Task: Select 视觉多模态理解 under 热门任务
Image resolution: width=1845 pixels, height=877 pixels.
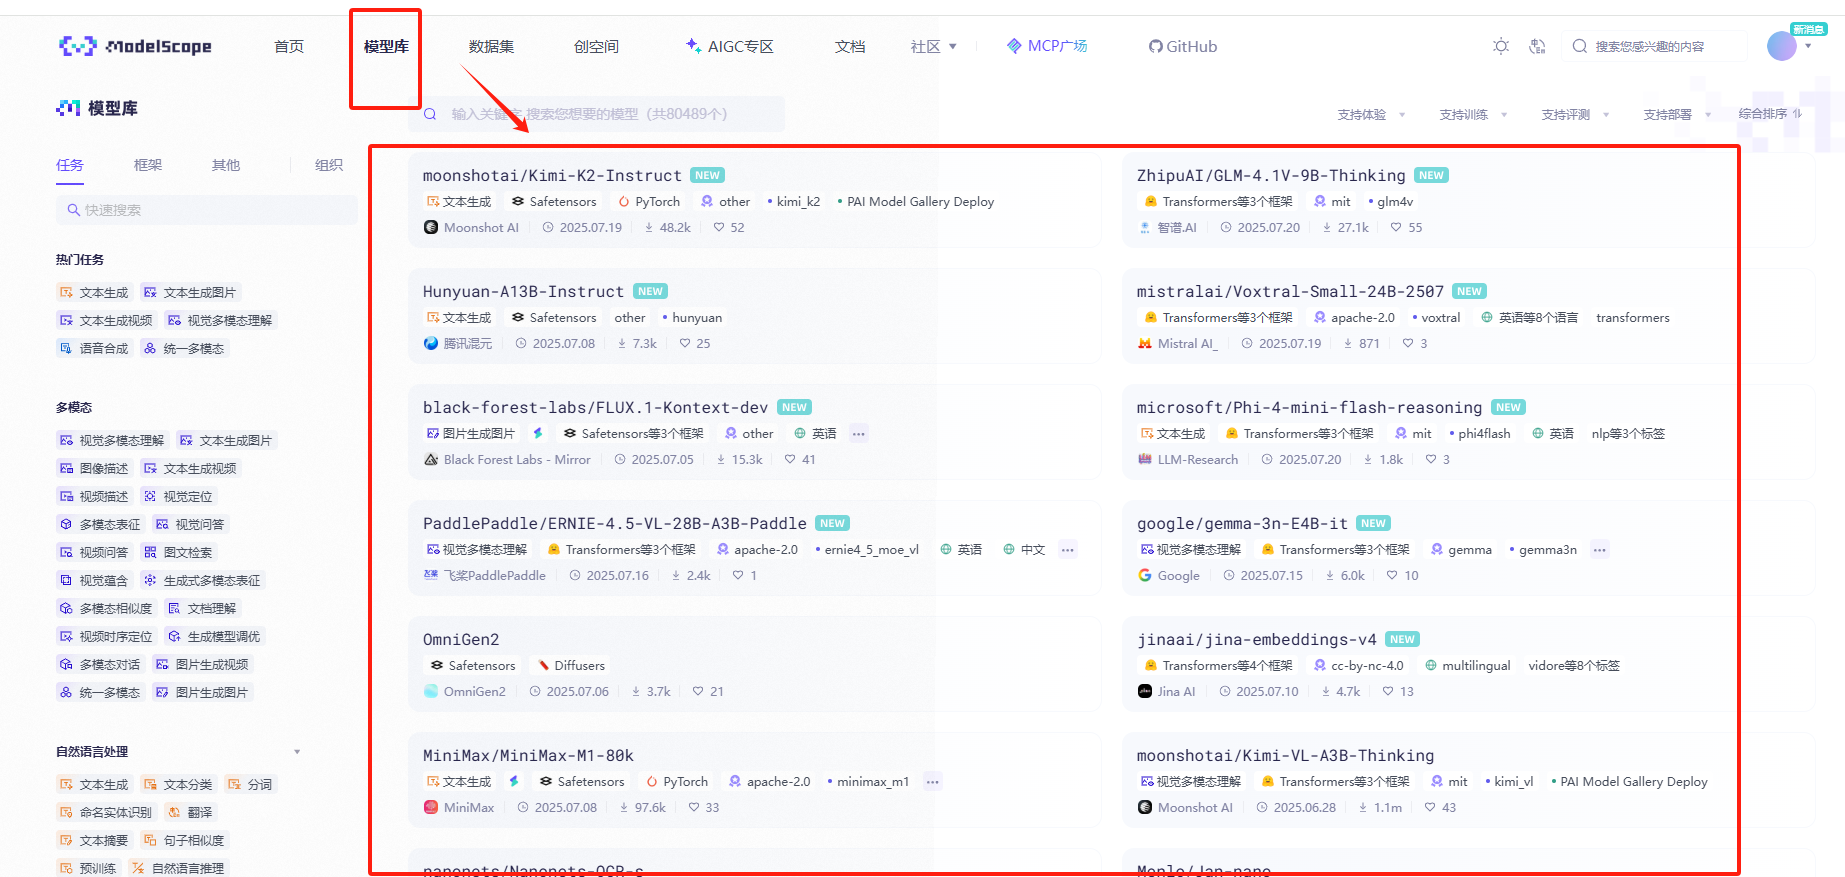Action: 219,320
